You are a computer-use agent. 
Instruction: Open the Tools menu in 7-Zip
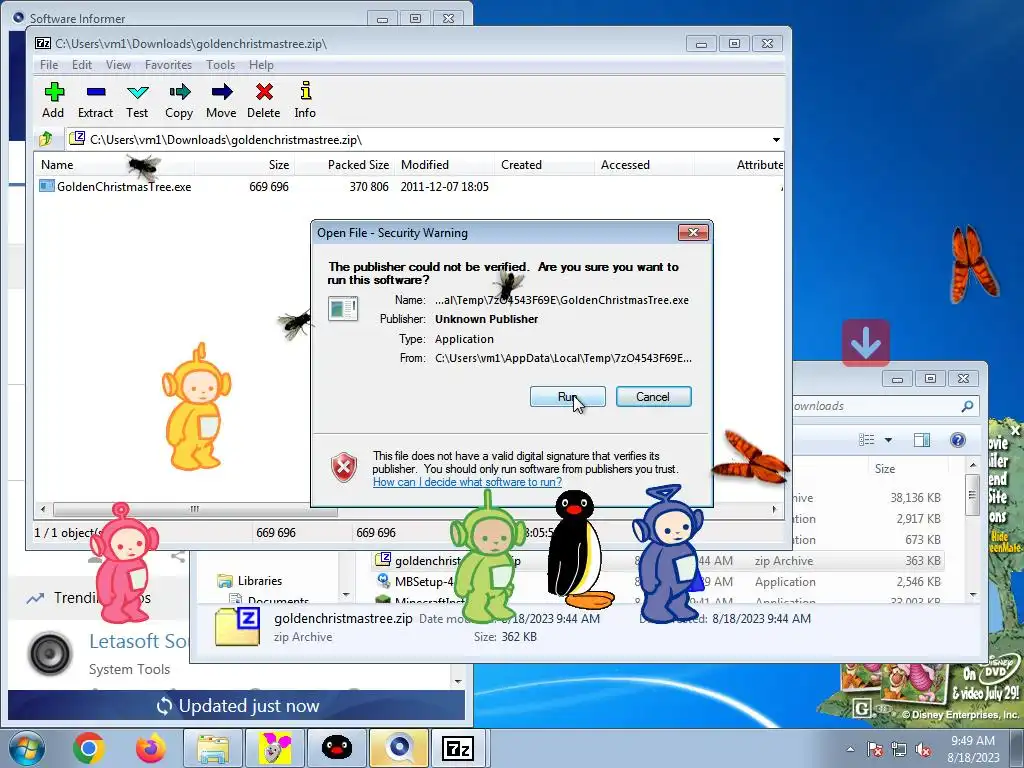[x=221, y=65]
